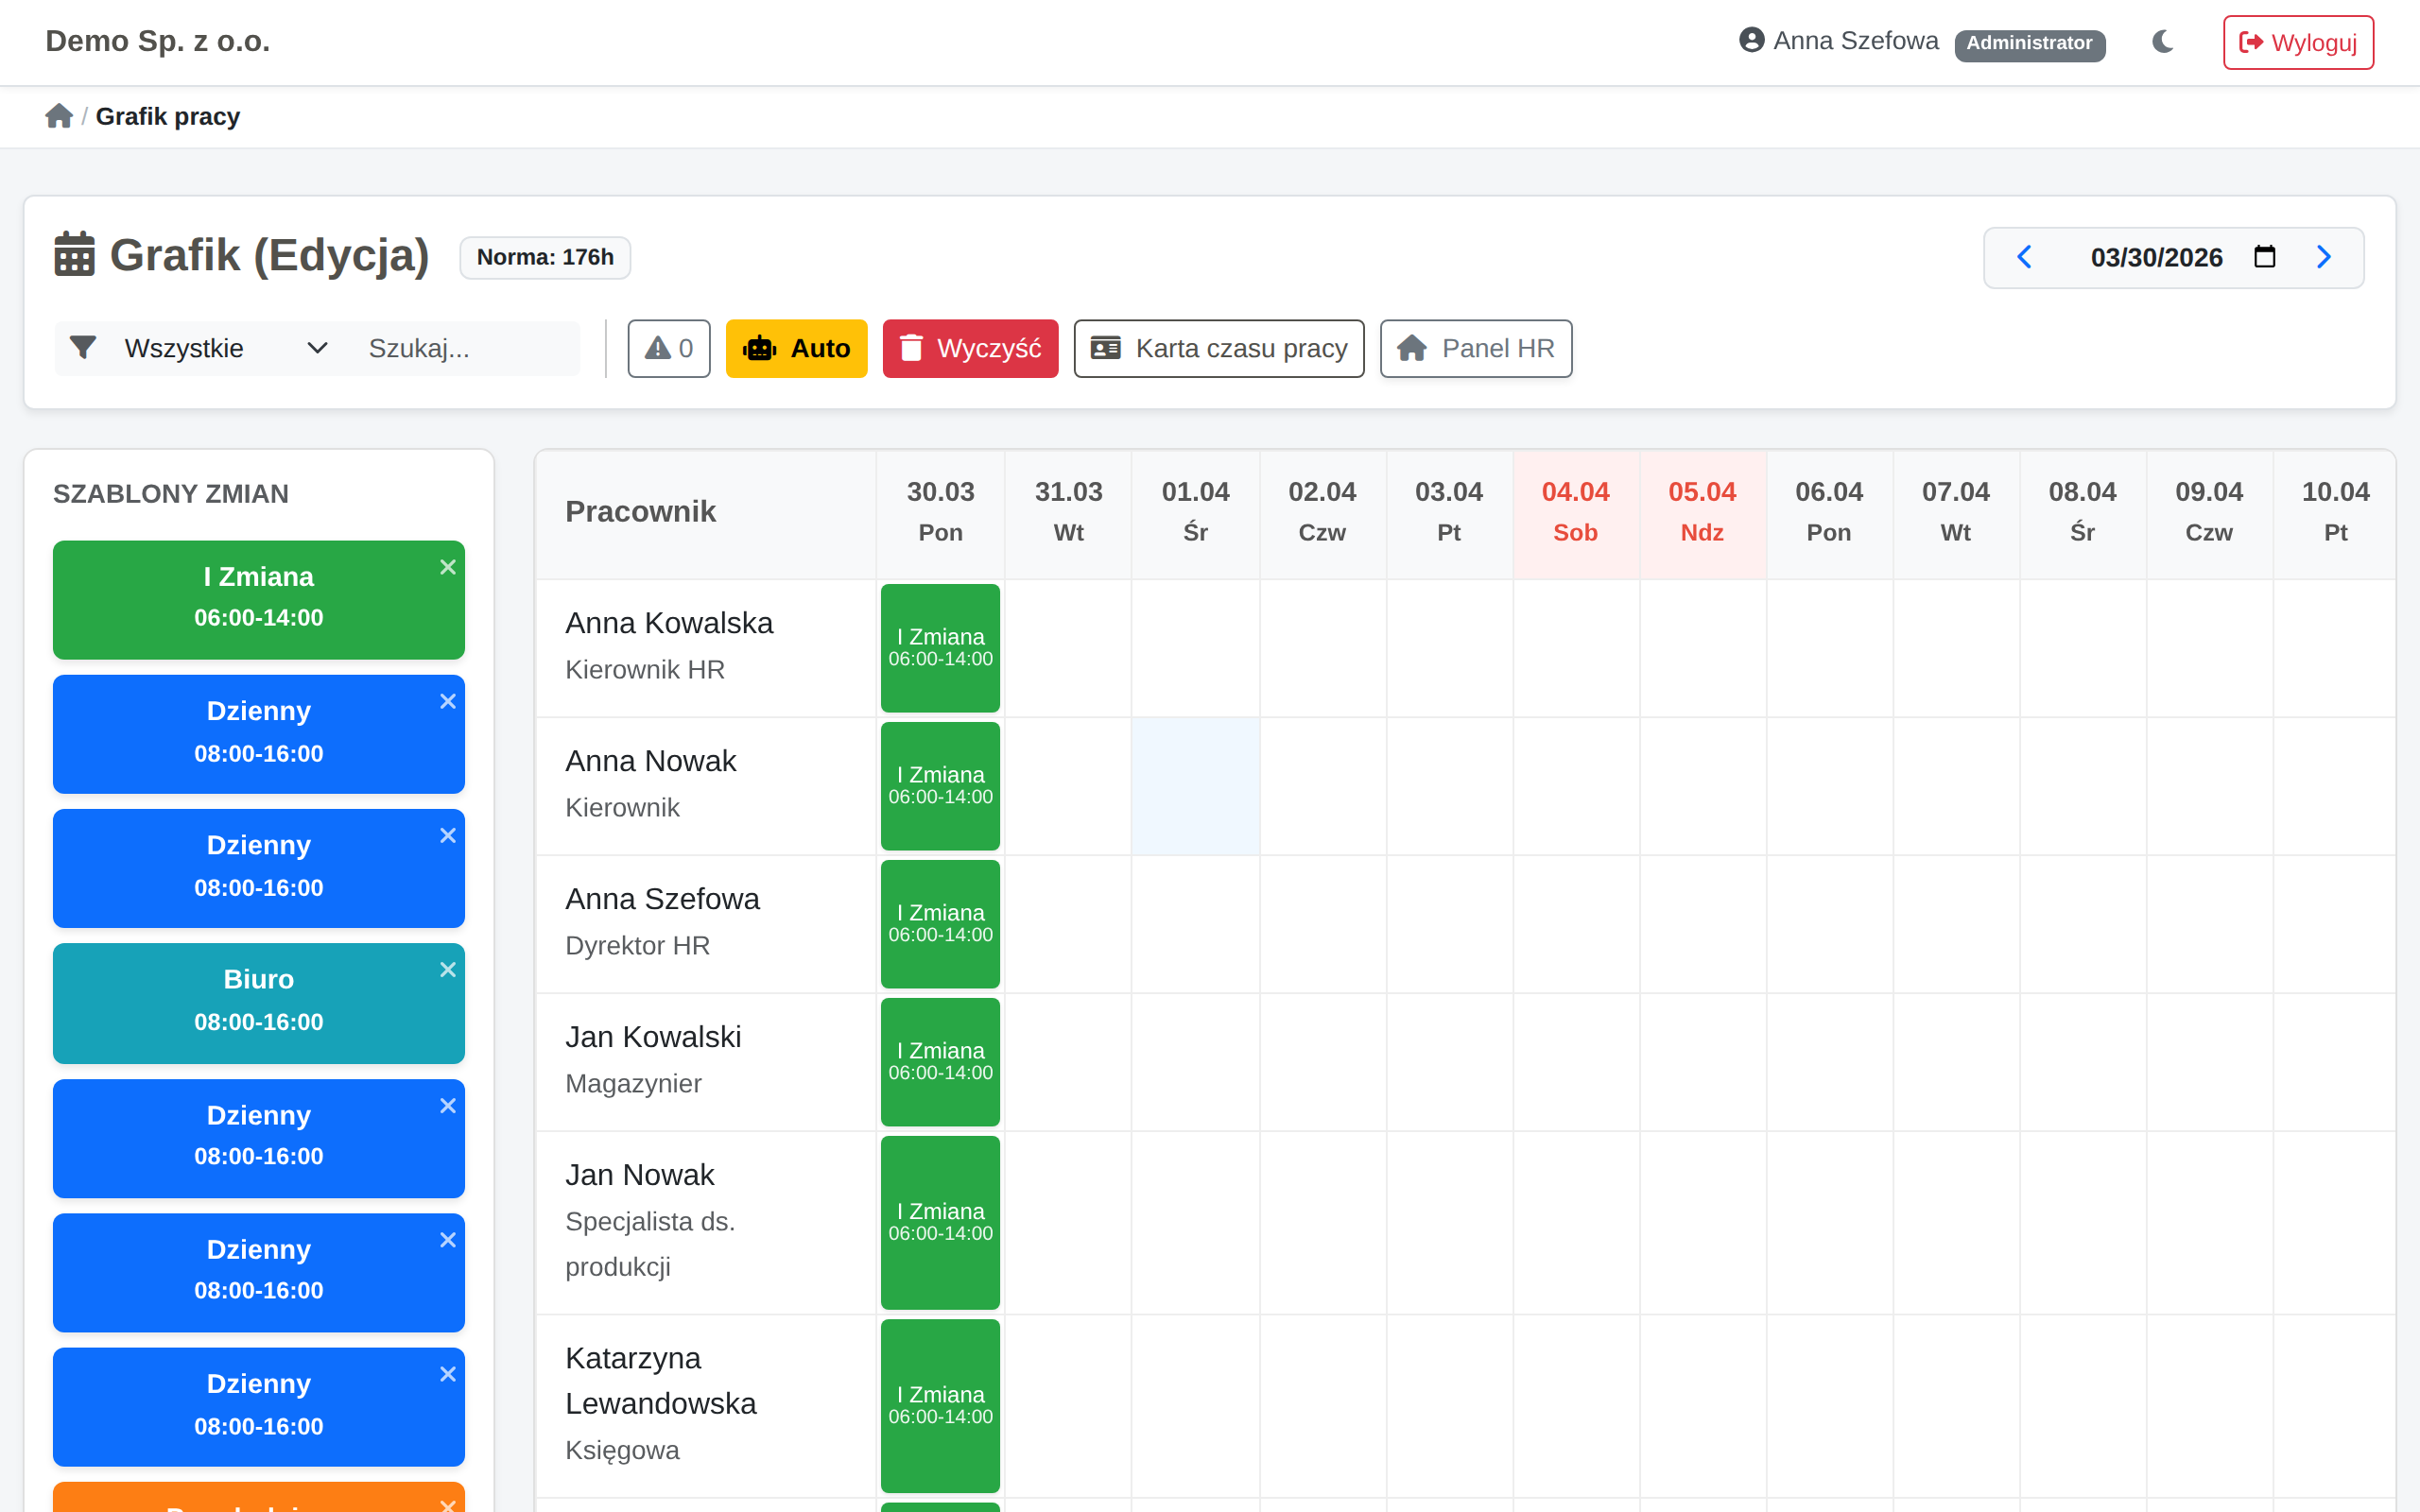This screenshot has width=2420, height=1512.
Task: Select Anna Nowak's empty 01.04 cell
Action: (x=1195, y=786)
